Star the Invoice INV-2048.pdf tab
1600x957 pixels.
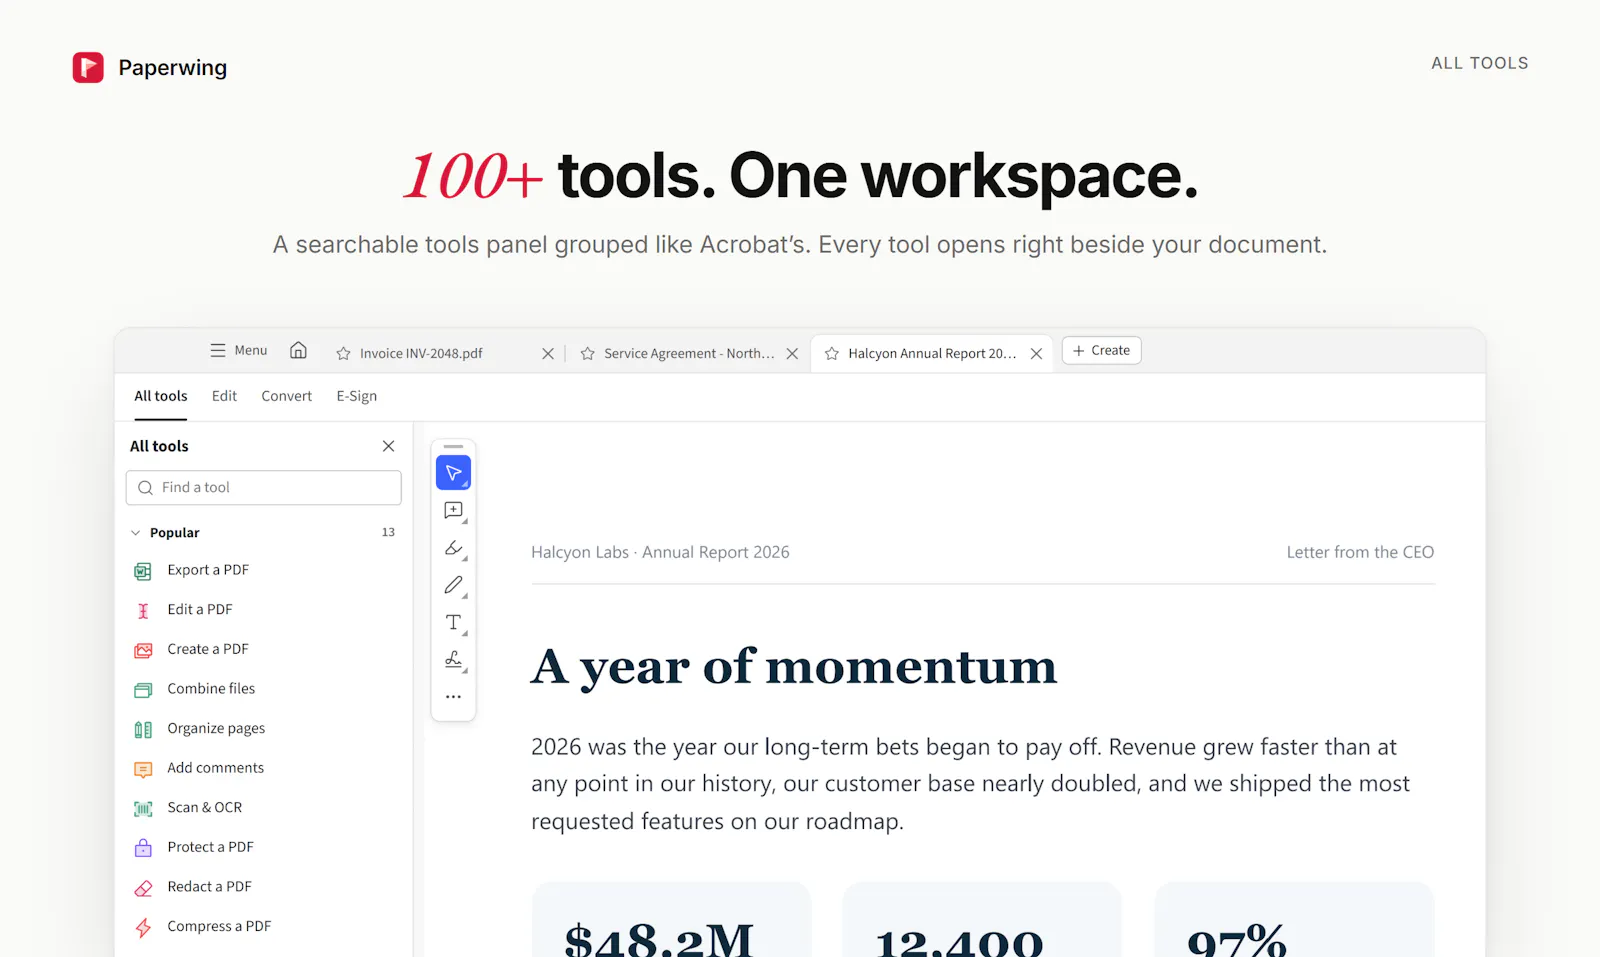coord(343,353)
